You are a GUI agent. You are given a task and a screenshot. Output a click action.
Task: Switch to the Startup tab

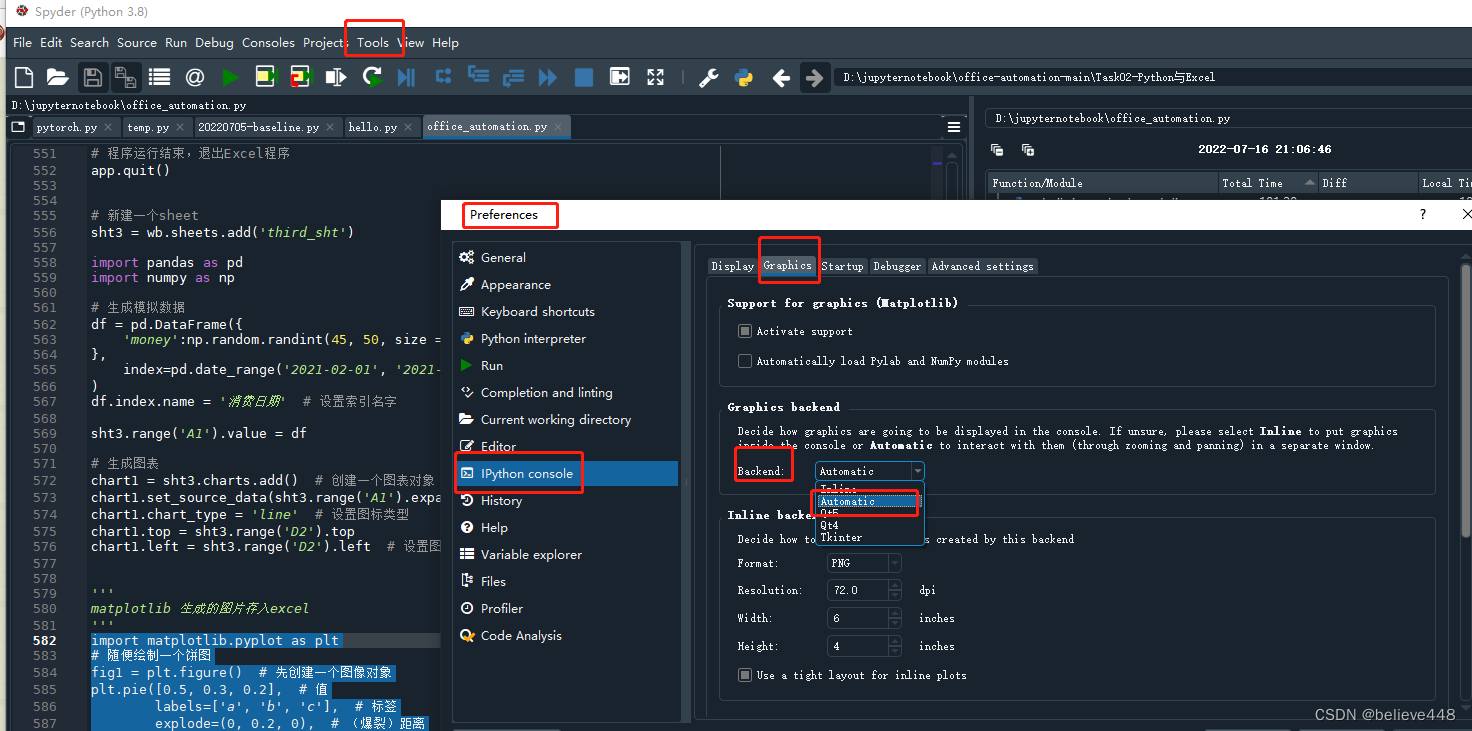[x=842, y=266]
